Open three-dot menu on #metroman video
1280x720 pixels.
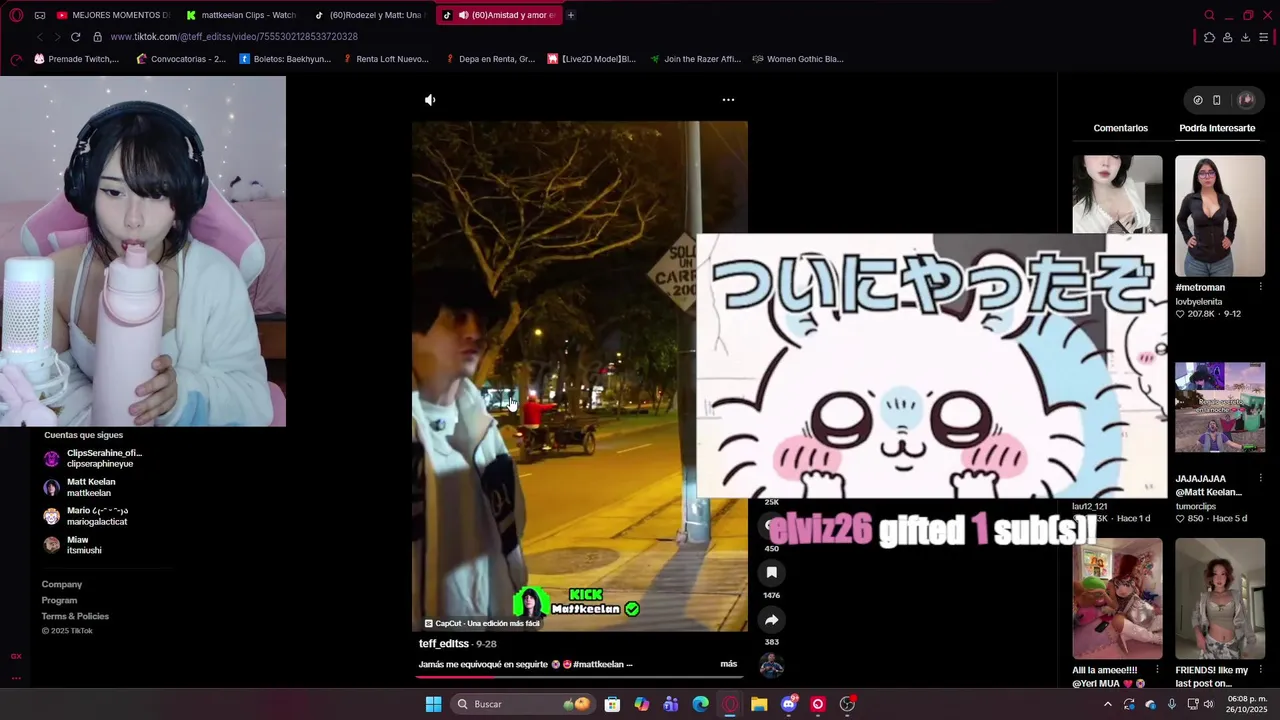[1259, 288]
